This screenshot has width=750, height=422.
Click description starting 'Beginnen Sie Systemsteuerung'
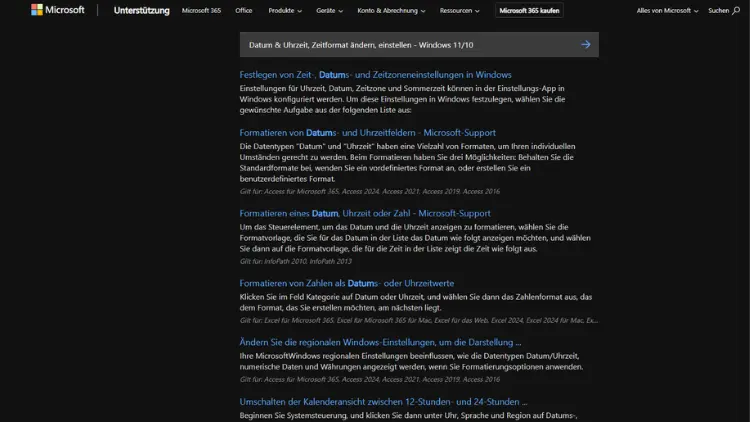tap(408, 415)
